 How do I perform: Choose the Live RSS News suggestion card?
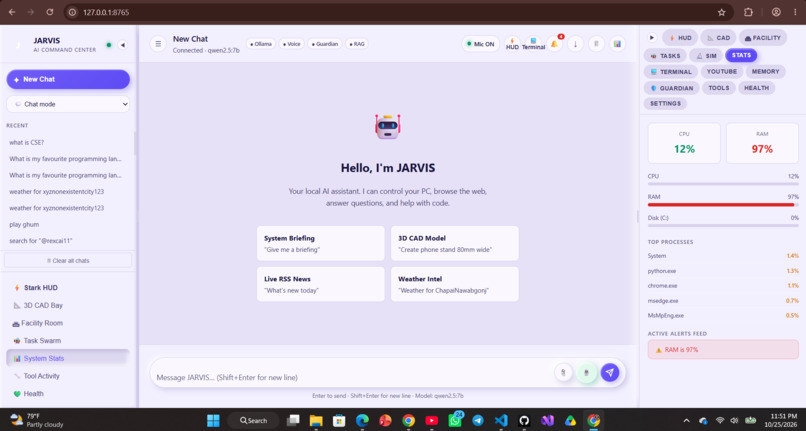tap(321, 284)
